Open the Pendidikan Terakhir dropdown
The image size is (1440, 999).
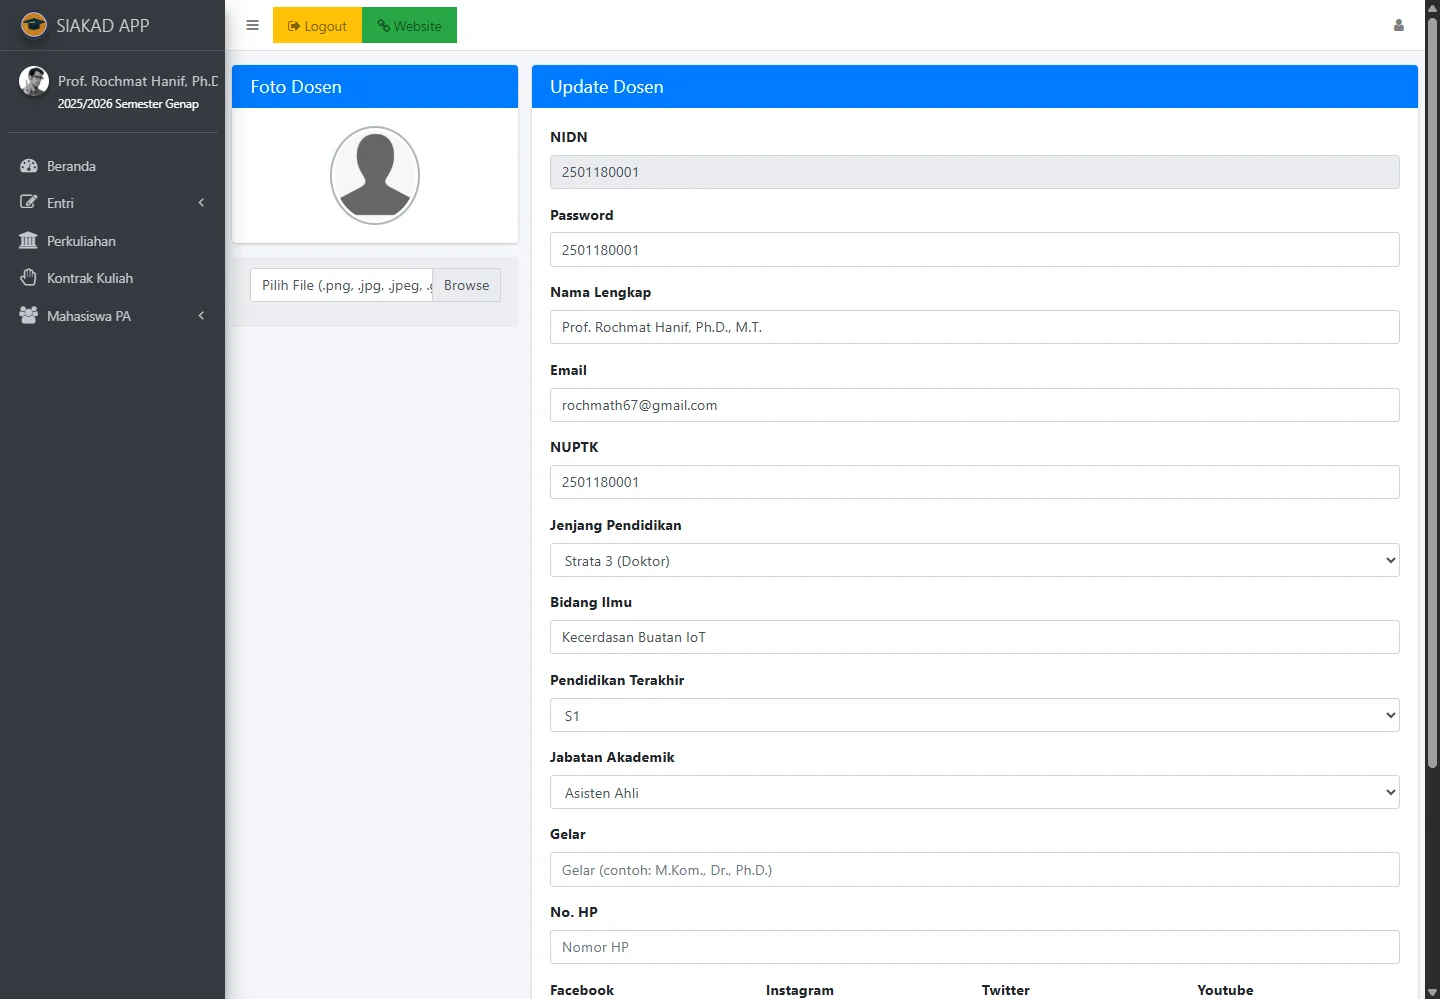(974, 716)
